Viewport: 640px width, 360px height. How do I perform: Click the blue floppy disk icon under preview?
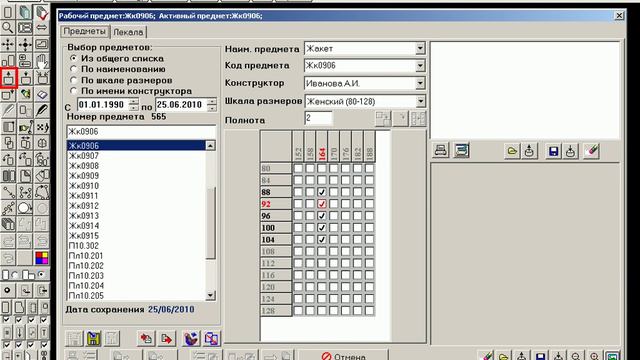click(553, 151)
